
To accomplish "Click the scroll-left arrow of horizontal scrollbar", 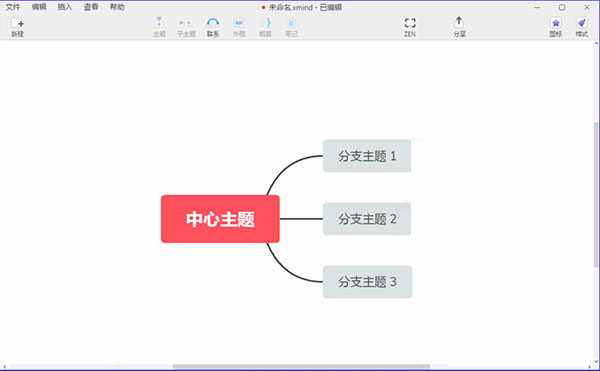I will pos(4,367).
